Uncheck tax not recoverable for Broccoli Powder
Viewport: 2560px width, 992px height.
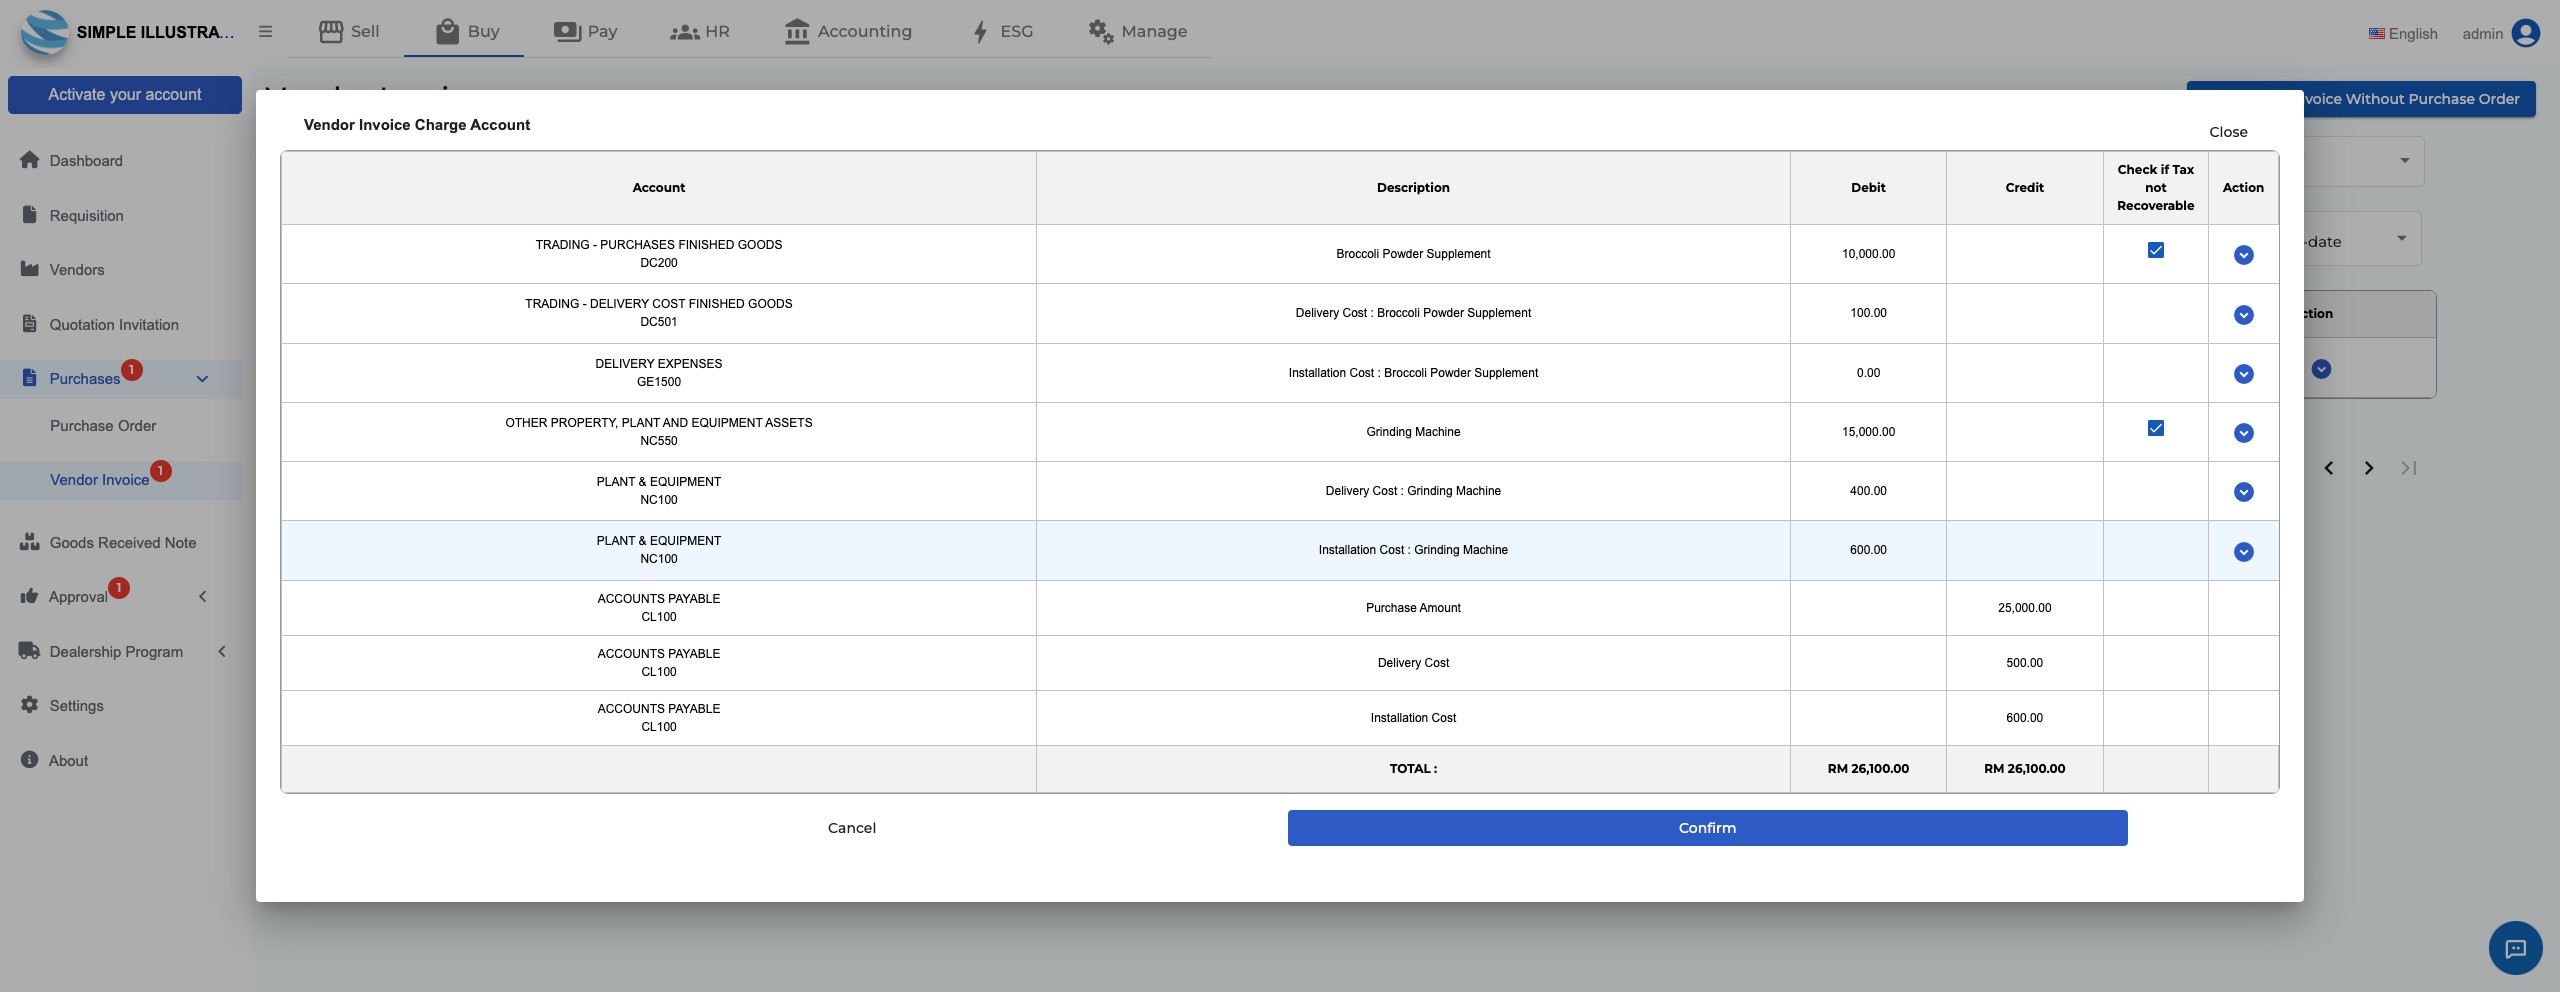2155,250
